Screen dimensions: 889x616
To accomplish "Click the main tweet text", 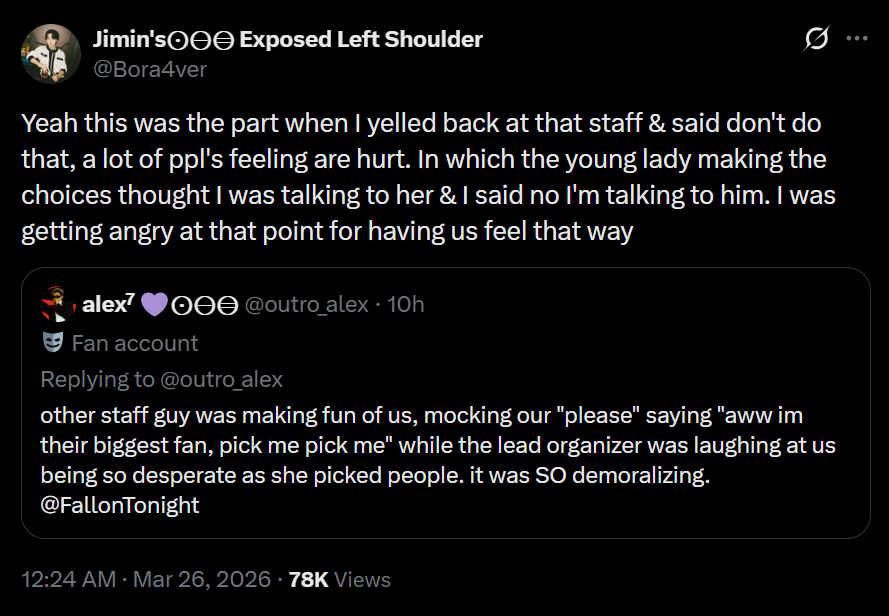I will [x=420, y=178].
